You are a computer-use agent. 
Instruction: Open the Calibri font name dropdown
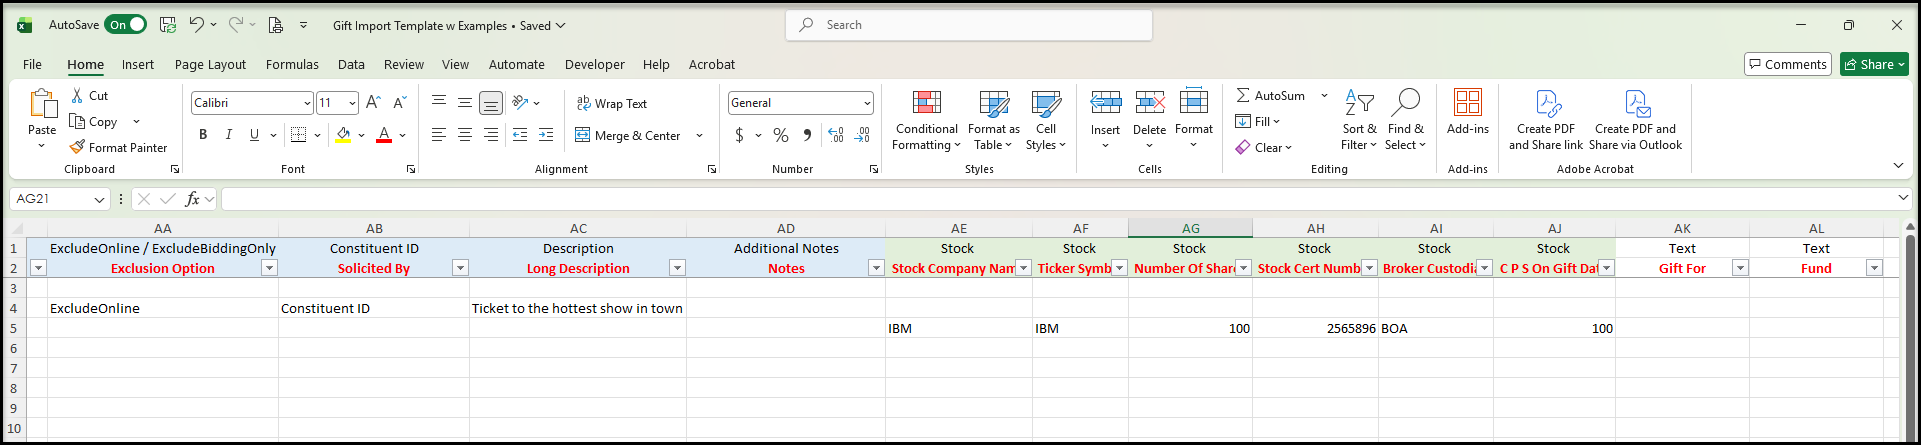(307, 103)
